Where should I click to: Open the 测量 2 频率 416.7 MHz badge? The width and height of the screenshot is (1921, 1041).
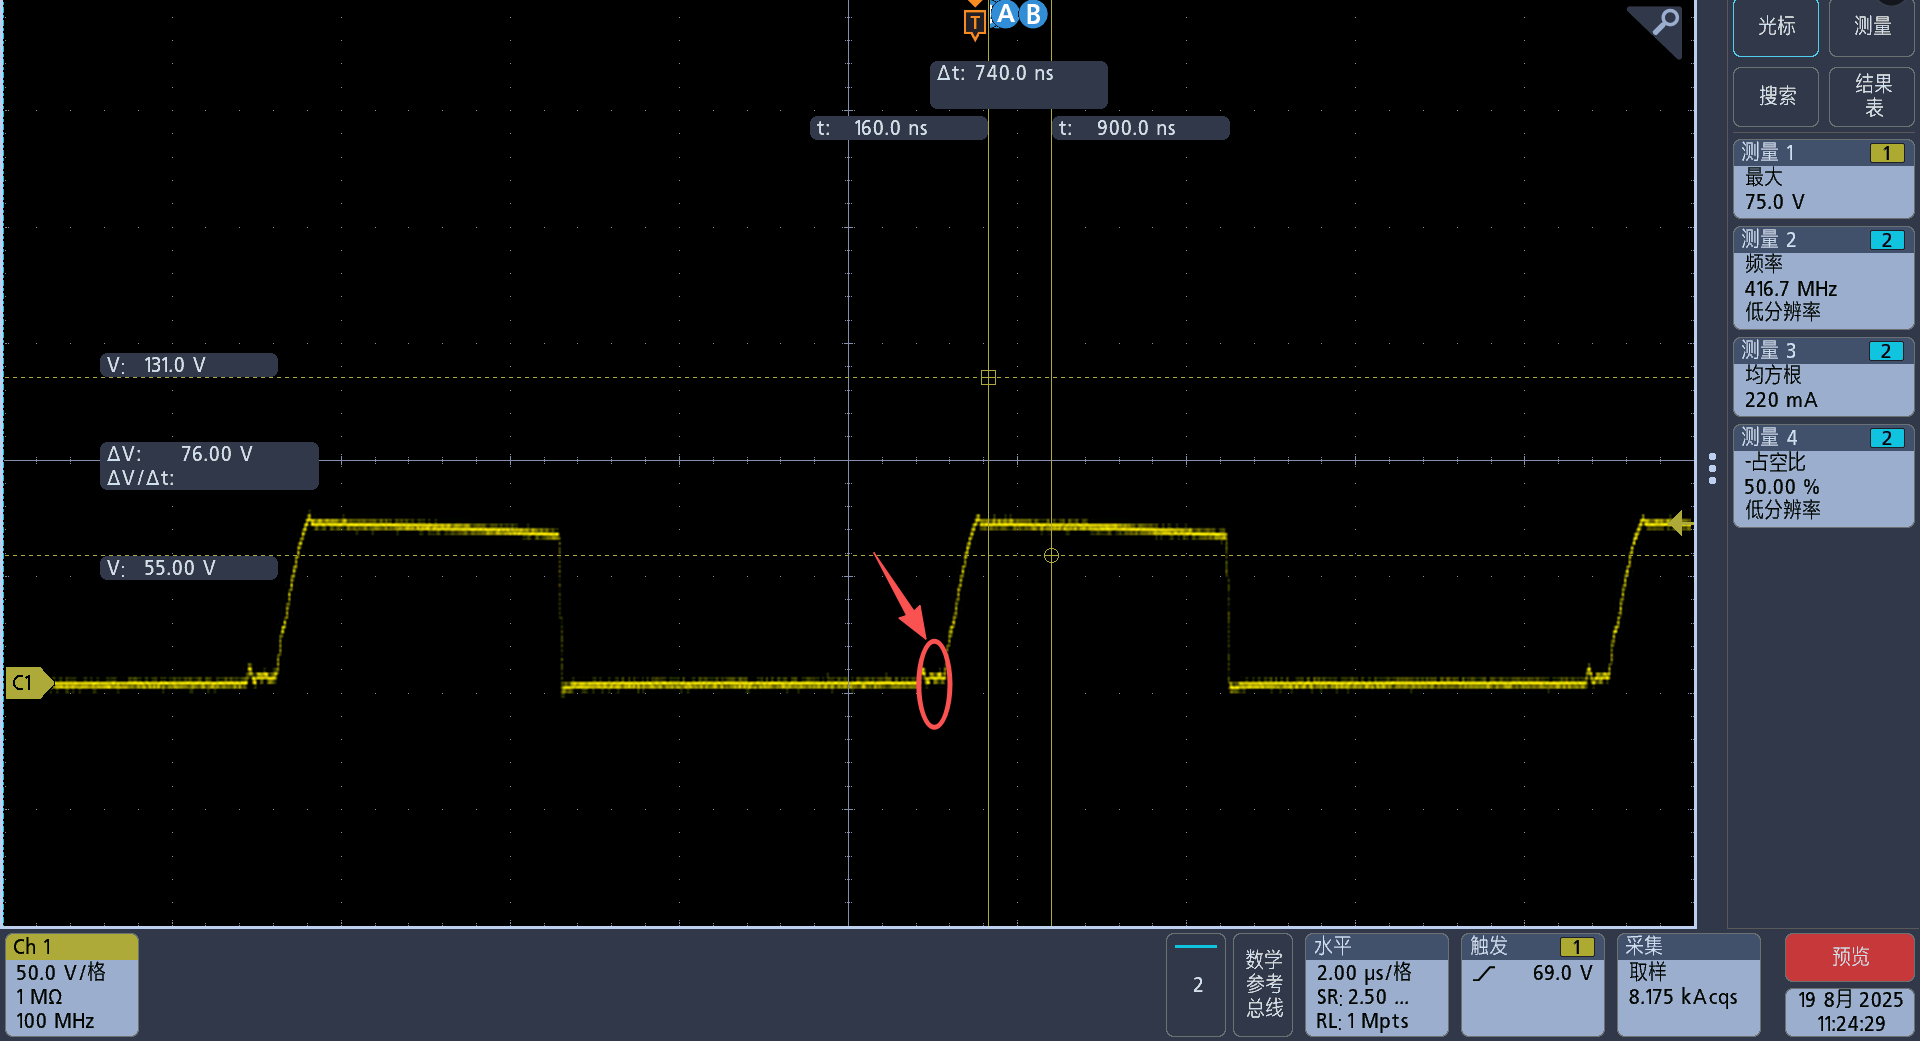pyautogui.click(x=1823, y=277)
